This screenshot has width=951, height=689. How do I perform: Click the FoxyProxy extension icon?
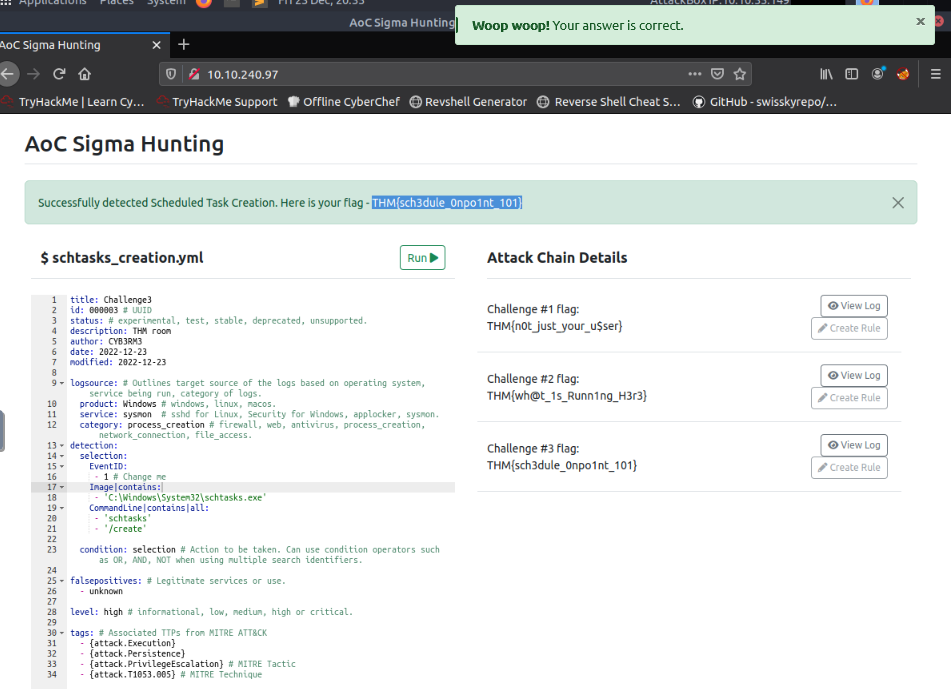[x=903, y=74]
